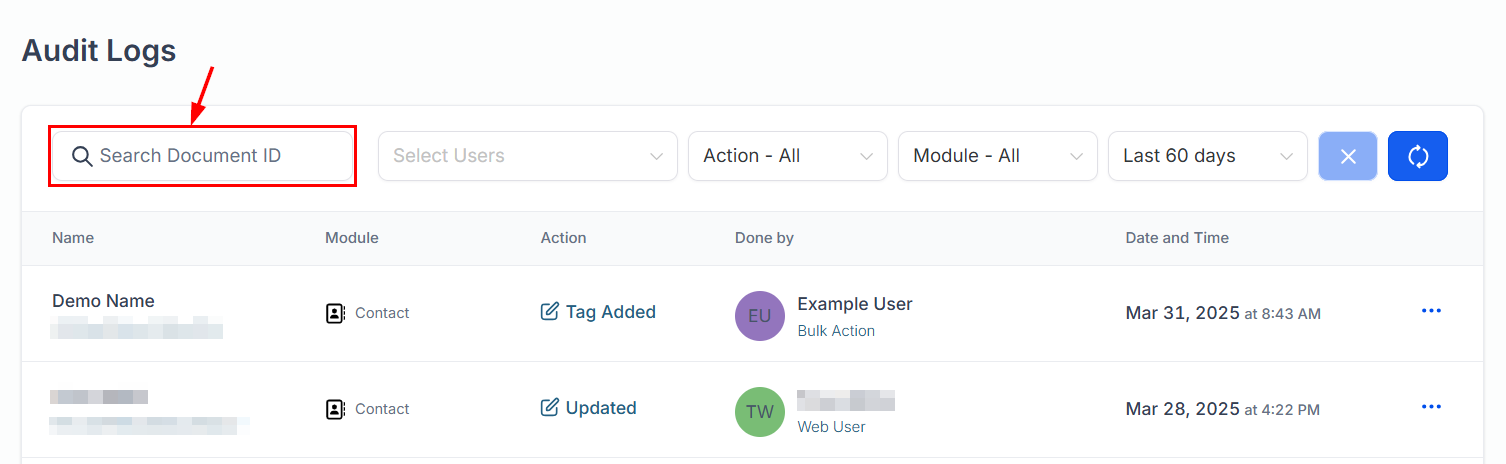Expand the Action - All filter
The width and height of the screenshot is (1506, 464).
coord(787,156)
